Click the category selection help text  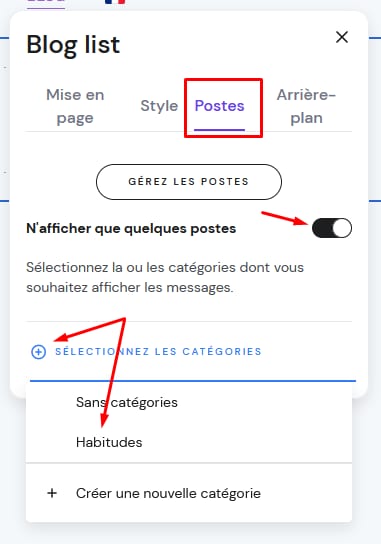(165, 277)
